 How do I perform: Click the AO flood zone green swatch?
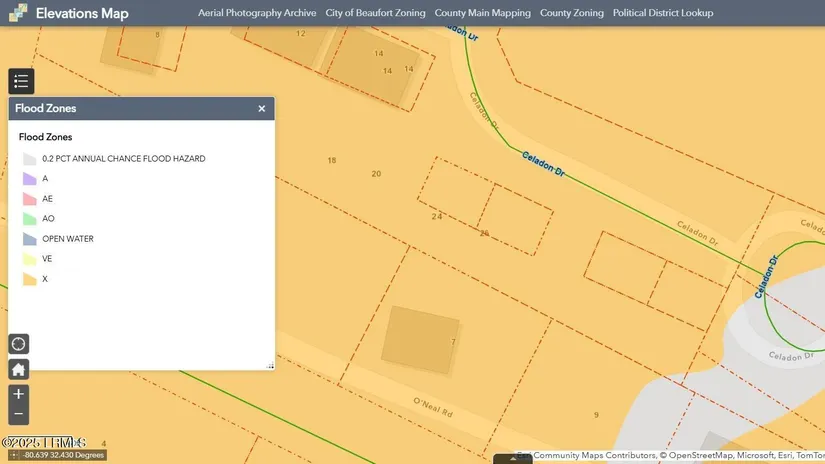[30, 219]
